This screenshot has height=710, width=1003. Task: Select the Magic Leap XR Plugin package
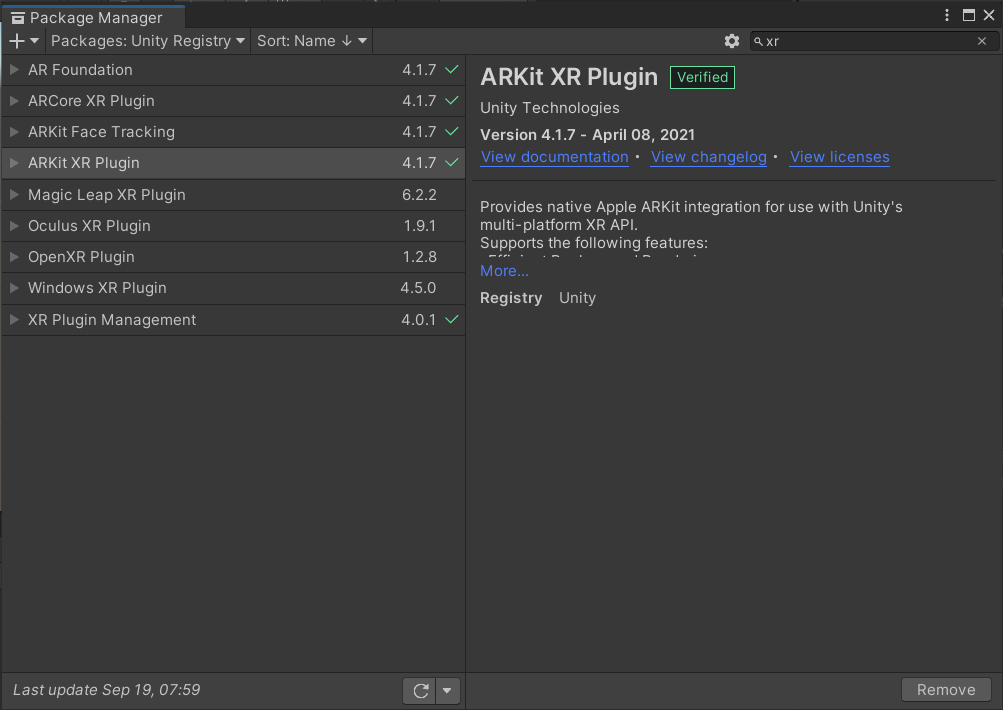click(x=233, y=194)
